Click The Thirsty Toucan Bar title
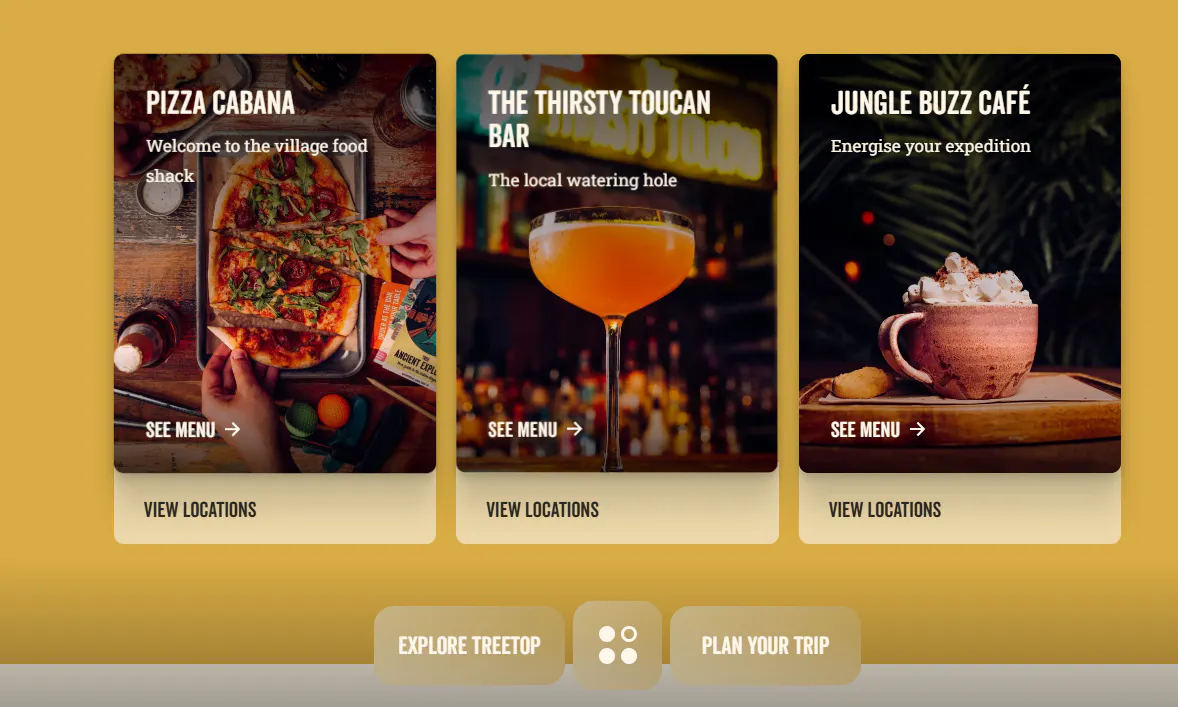 click(x=599, y=119)
